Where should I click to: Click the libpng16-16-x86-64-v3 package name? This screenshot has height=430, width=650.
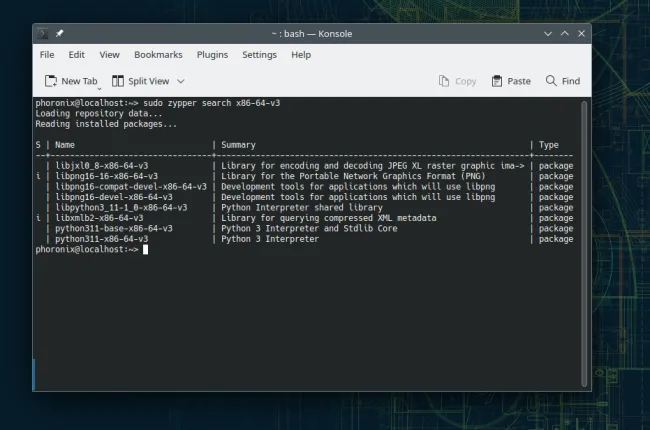coord(107,176)
